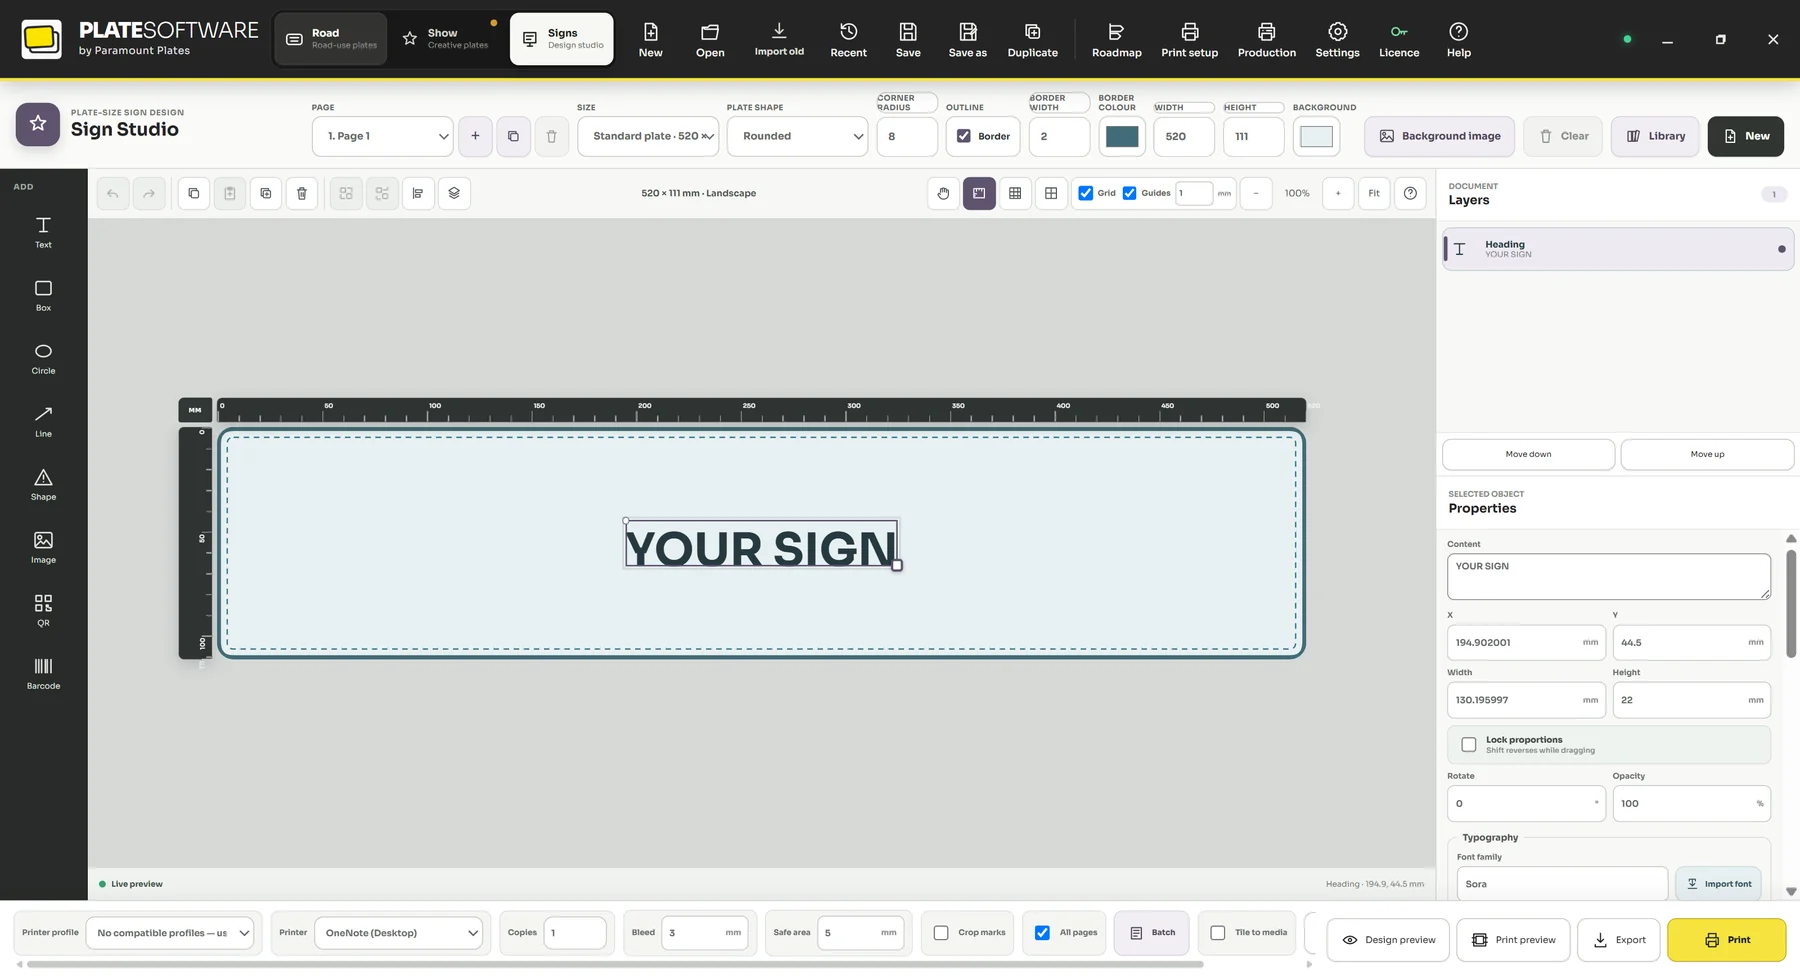Switch to the Show plates tab

[x=448, y=39]
